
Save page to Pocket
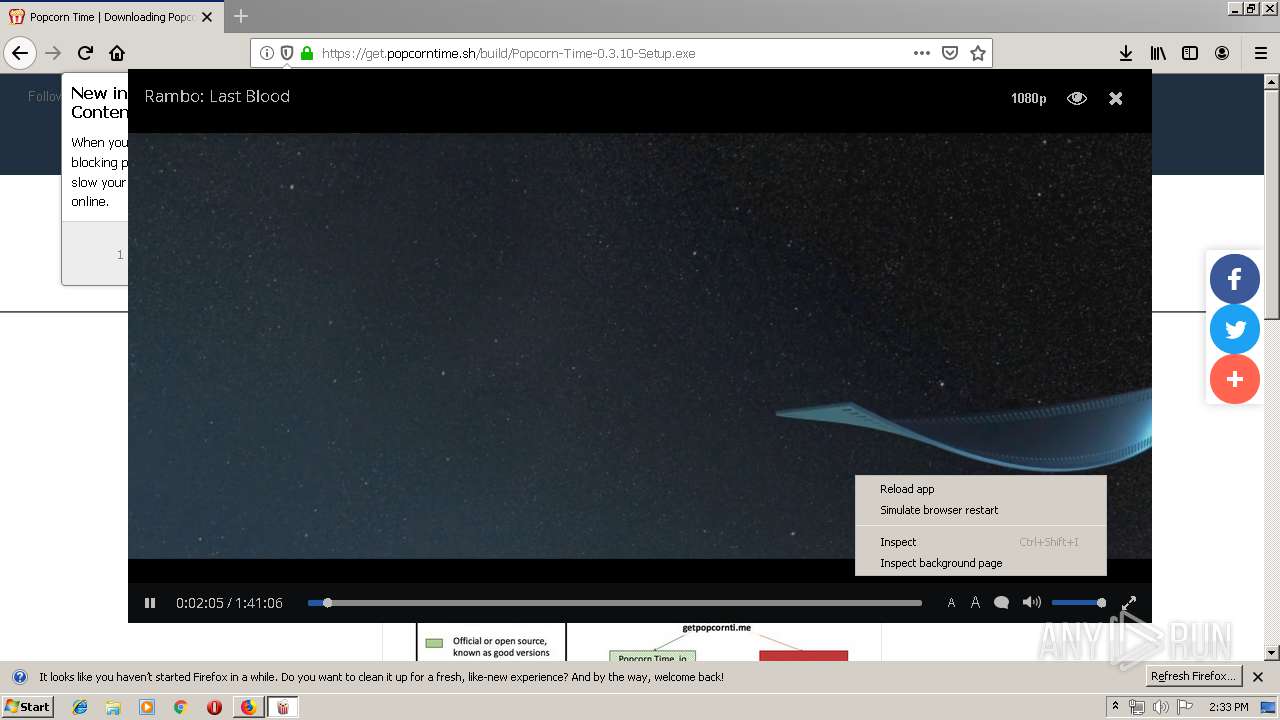(x=950, y=53)
